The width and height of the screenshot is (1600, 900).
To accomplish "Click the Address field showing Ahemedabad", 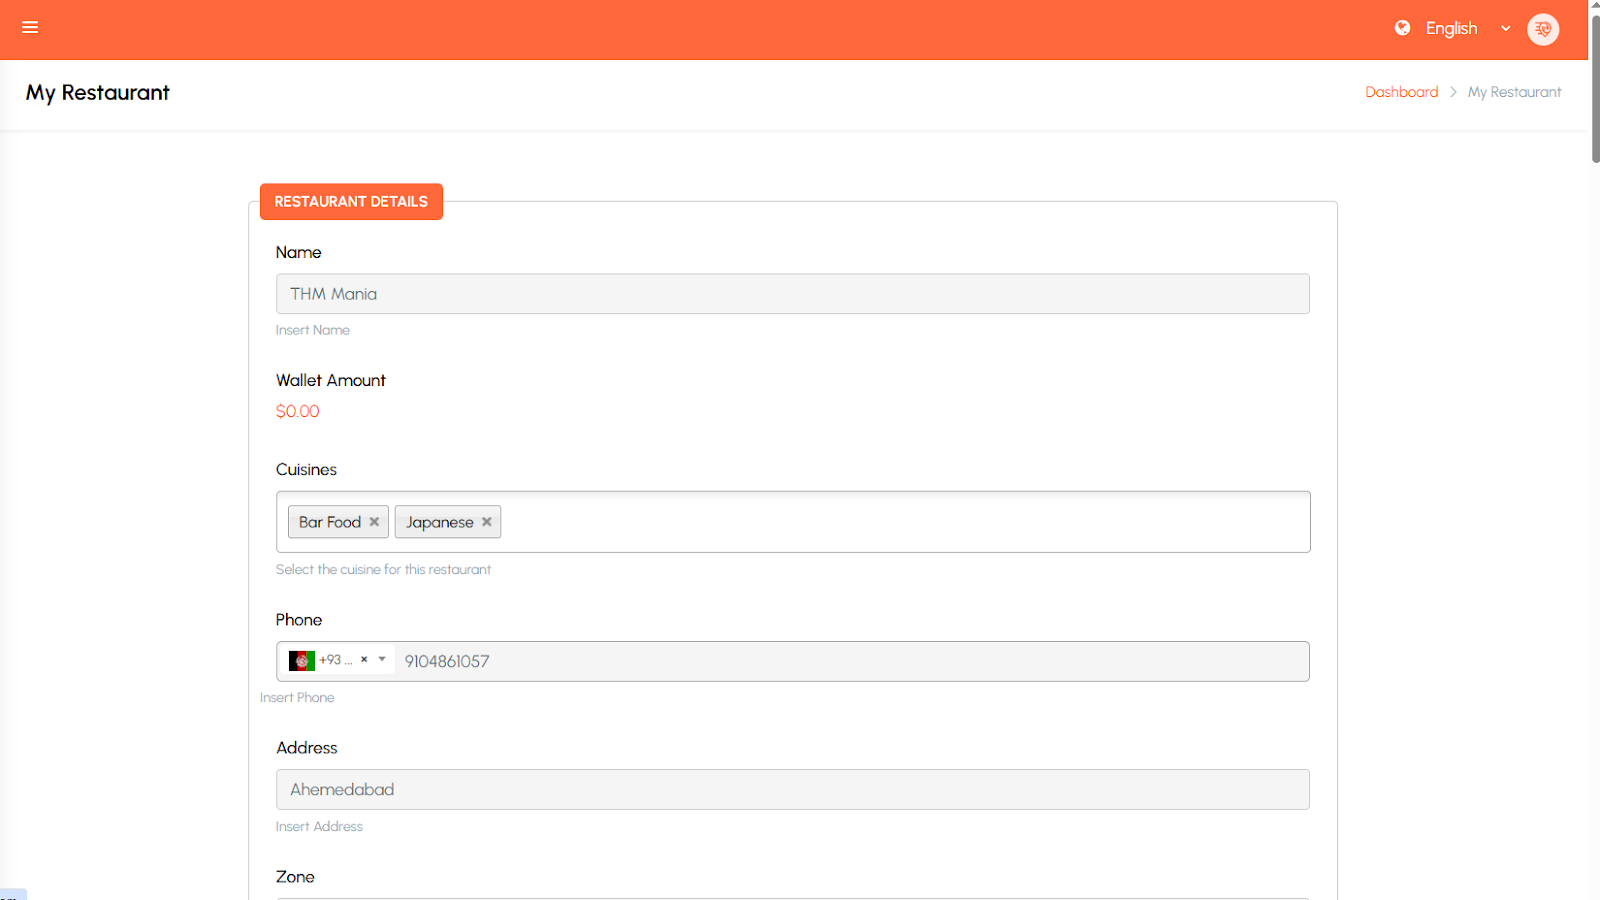I will (792, 790).
